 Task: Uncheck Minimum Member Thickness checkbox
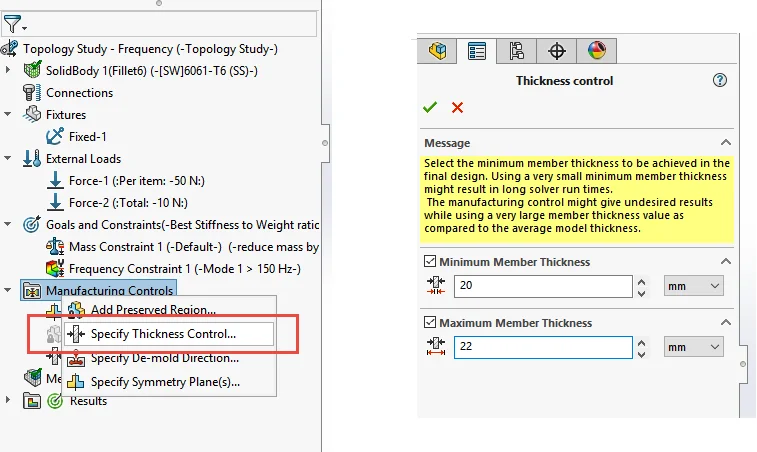[x=430, y=261]
